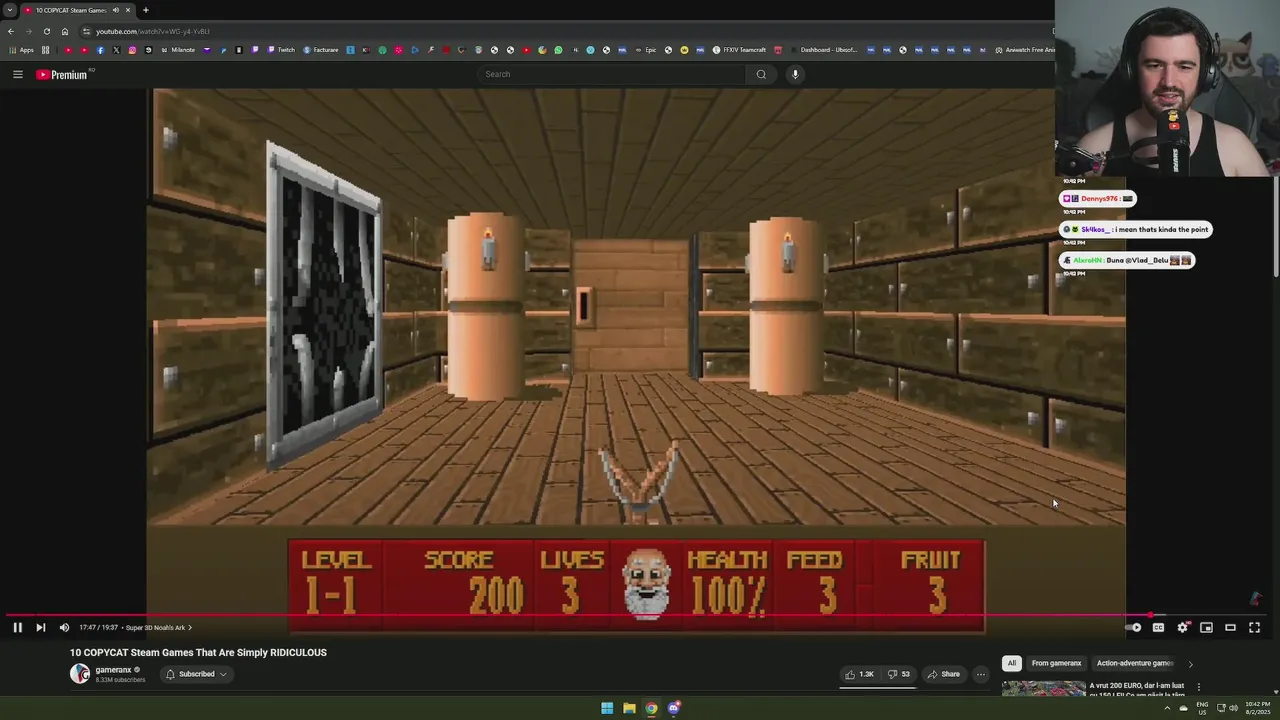Go to YouTube Premium home logo

tap(62, 74)
